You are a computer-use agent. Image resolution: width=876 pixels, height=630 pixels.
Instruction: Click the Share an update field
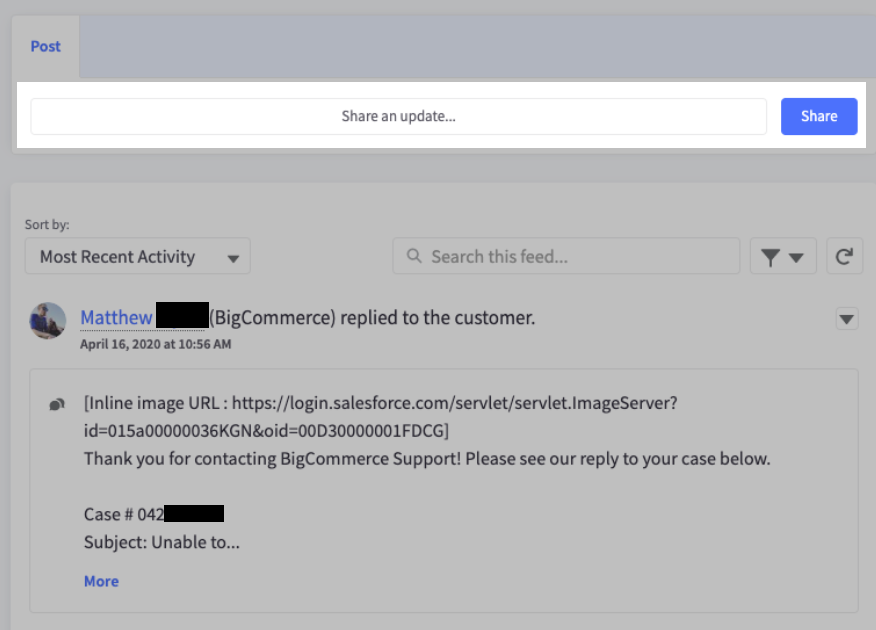pos(398,116)
